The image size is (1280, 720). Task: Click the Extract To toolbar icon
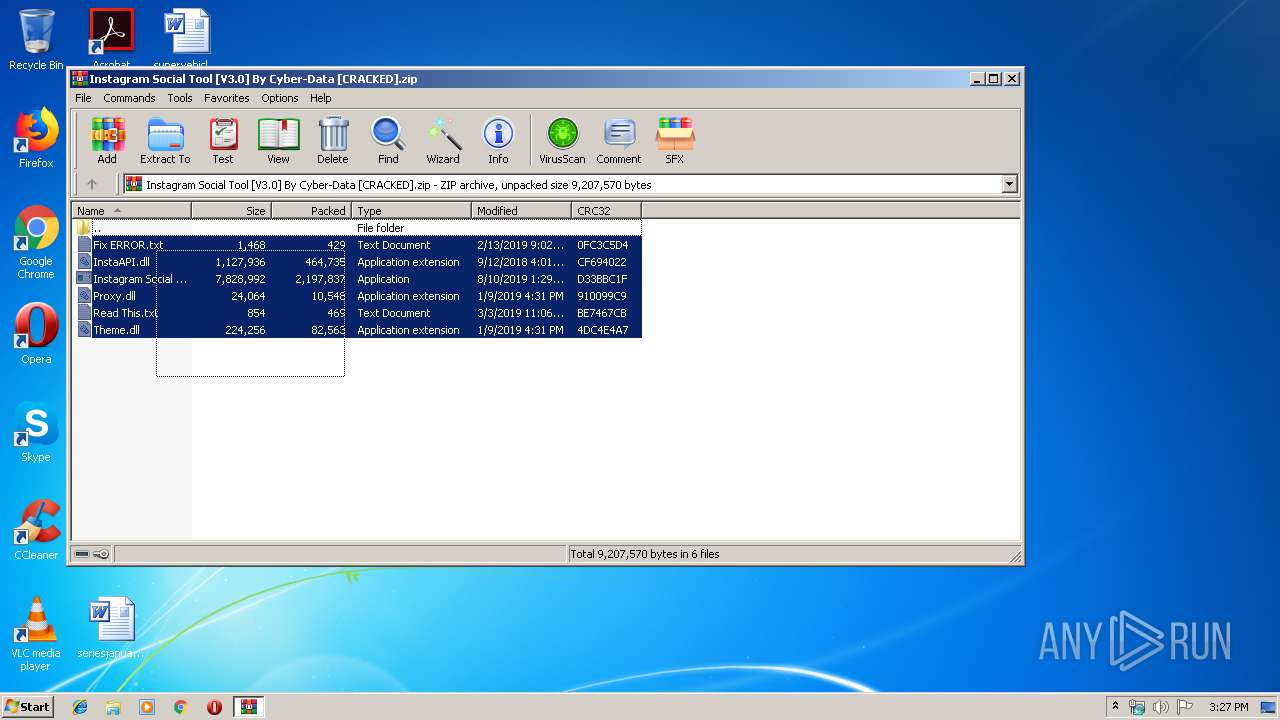click(x=165, y=140)
